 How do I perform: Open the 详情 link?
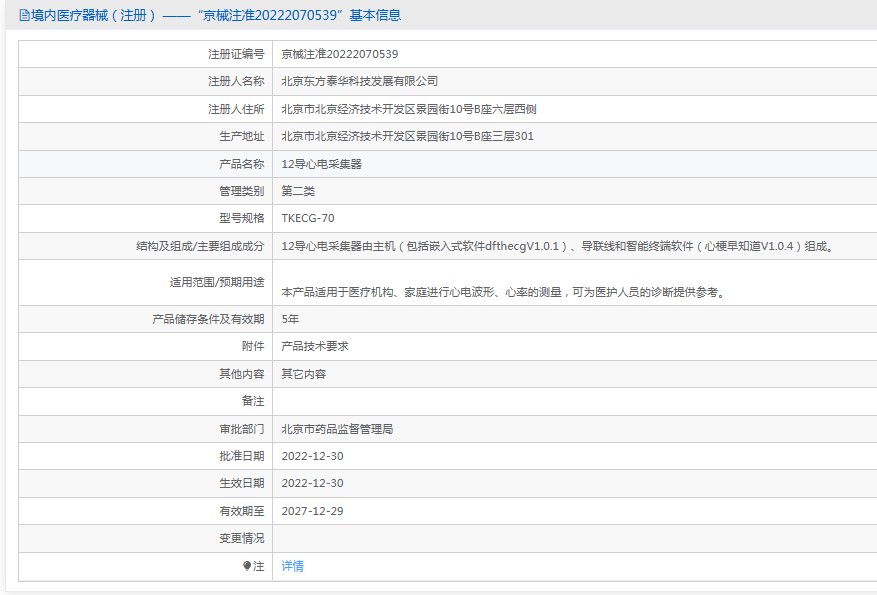[x=292, y=566]
